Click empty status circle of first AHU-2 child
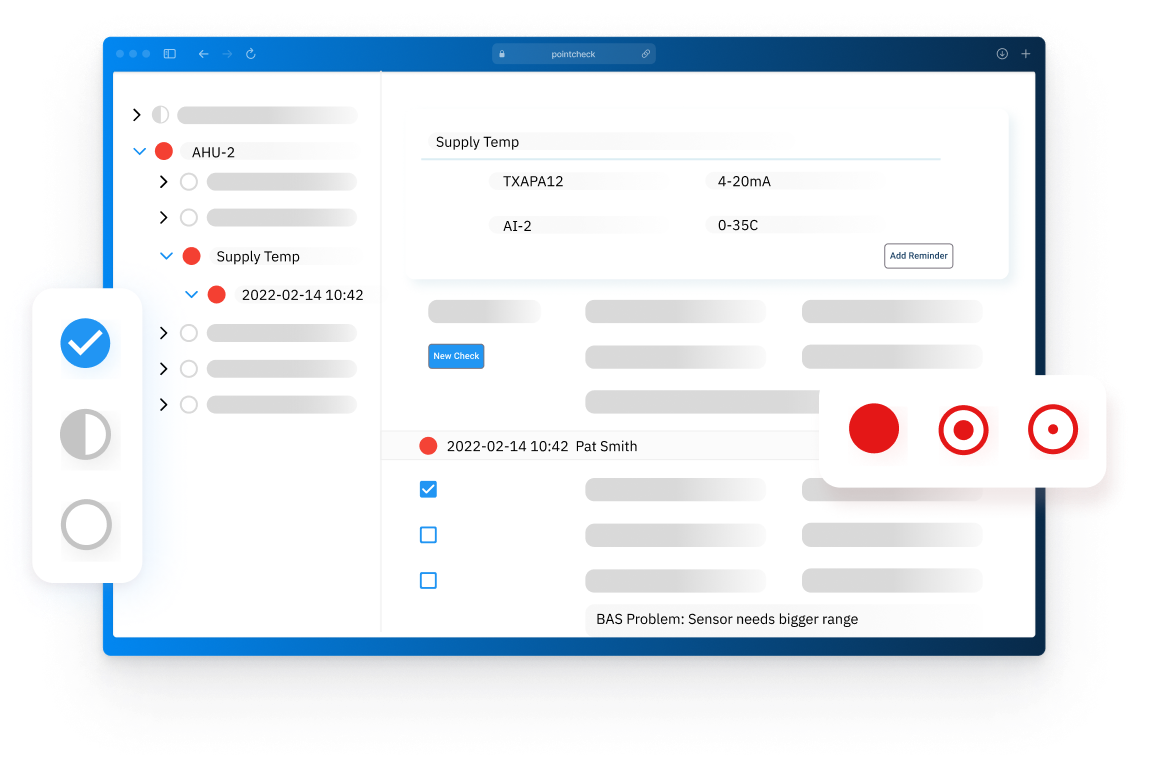Image resolution: width=1152 pixels, height=760 pixels. coord(189,182)
